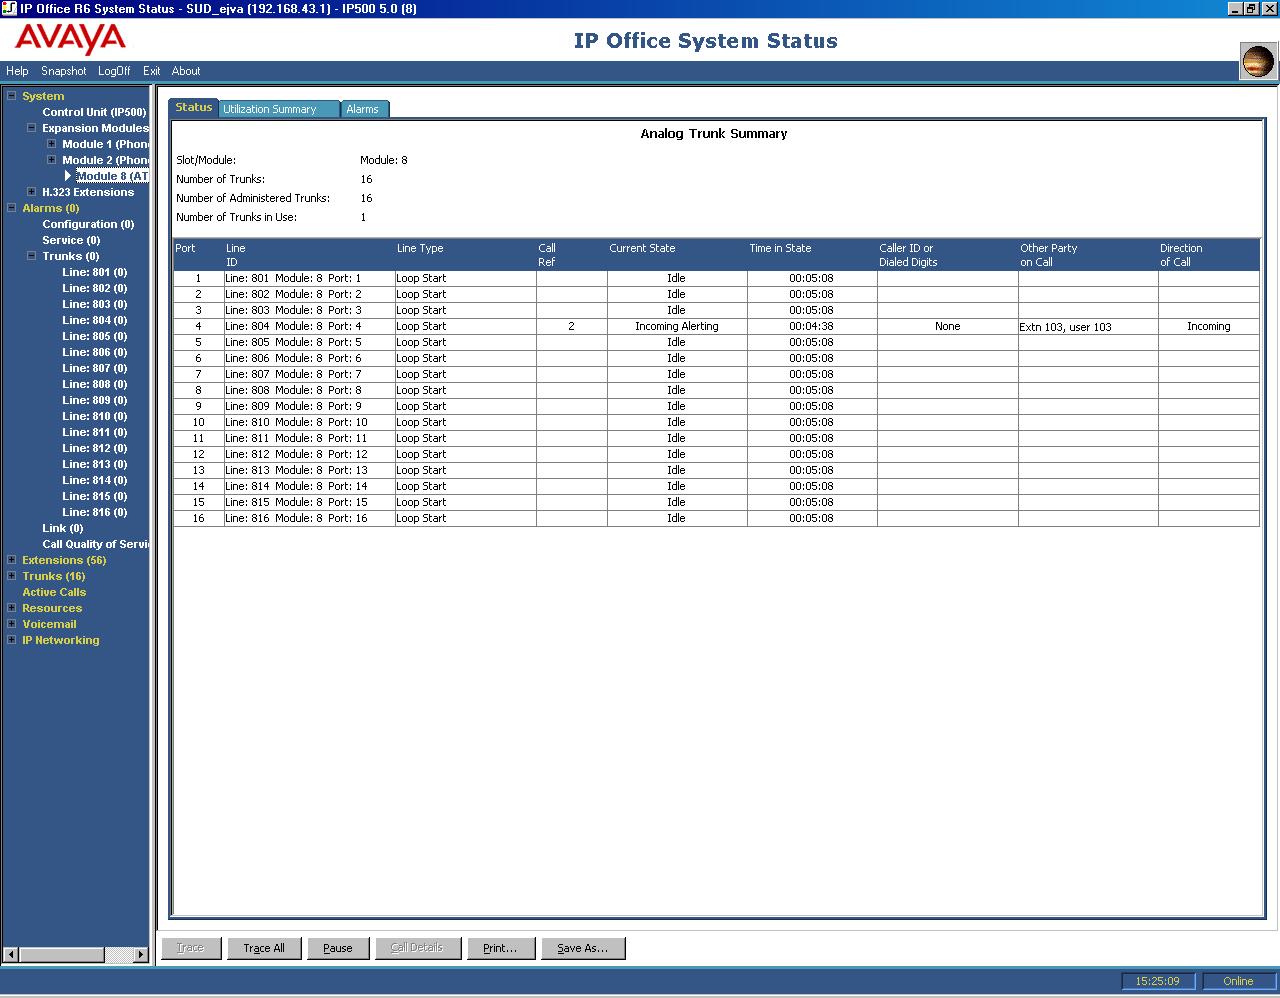Click LogOff in the menu bar
The height and width of the screenshot is (998, 1280).
pos(114,71)
